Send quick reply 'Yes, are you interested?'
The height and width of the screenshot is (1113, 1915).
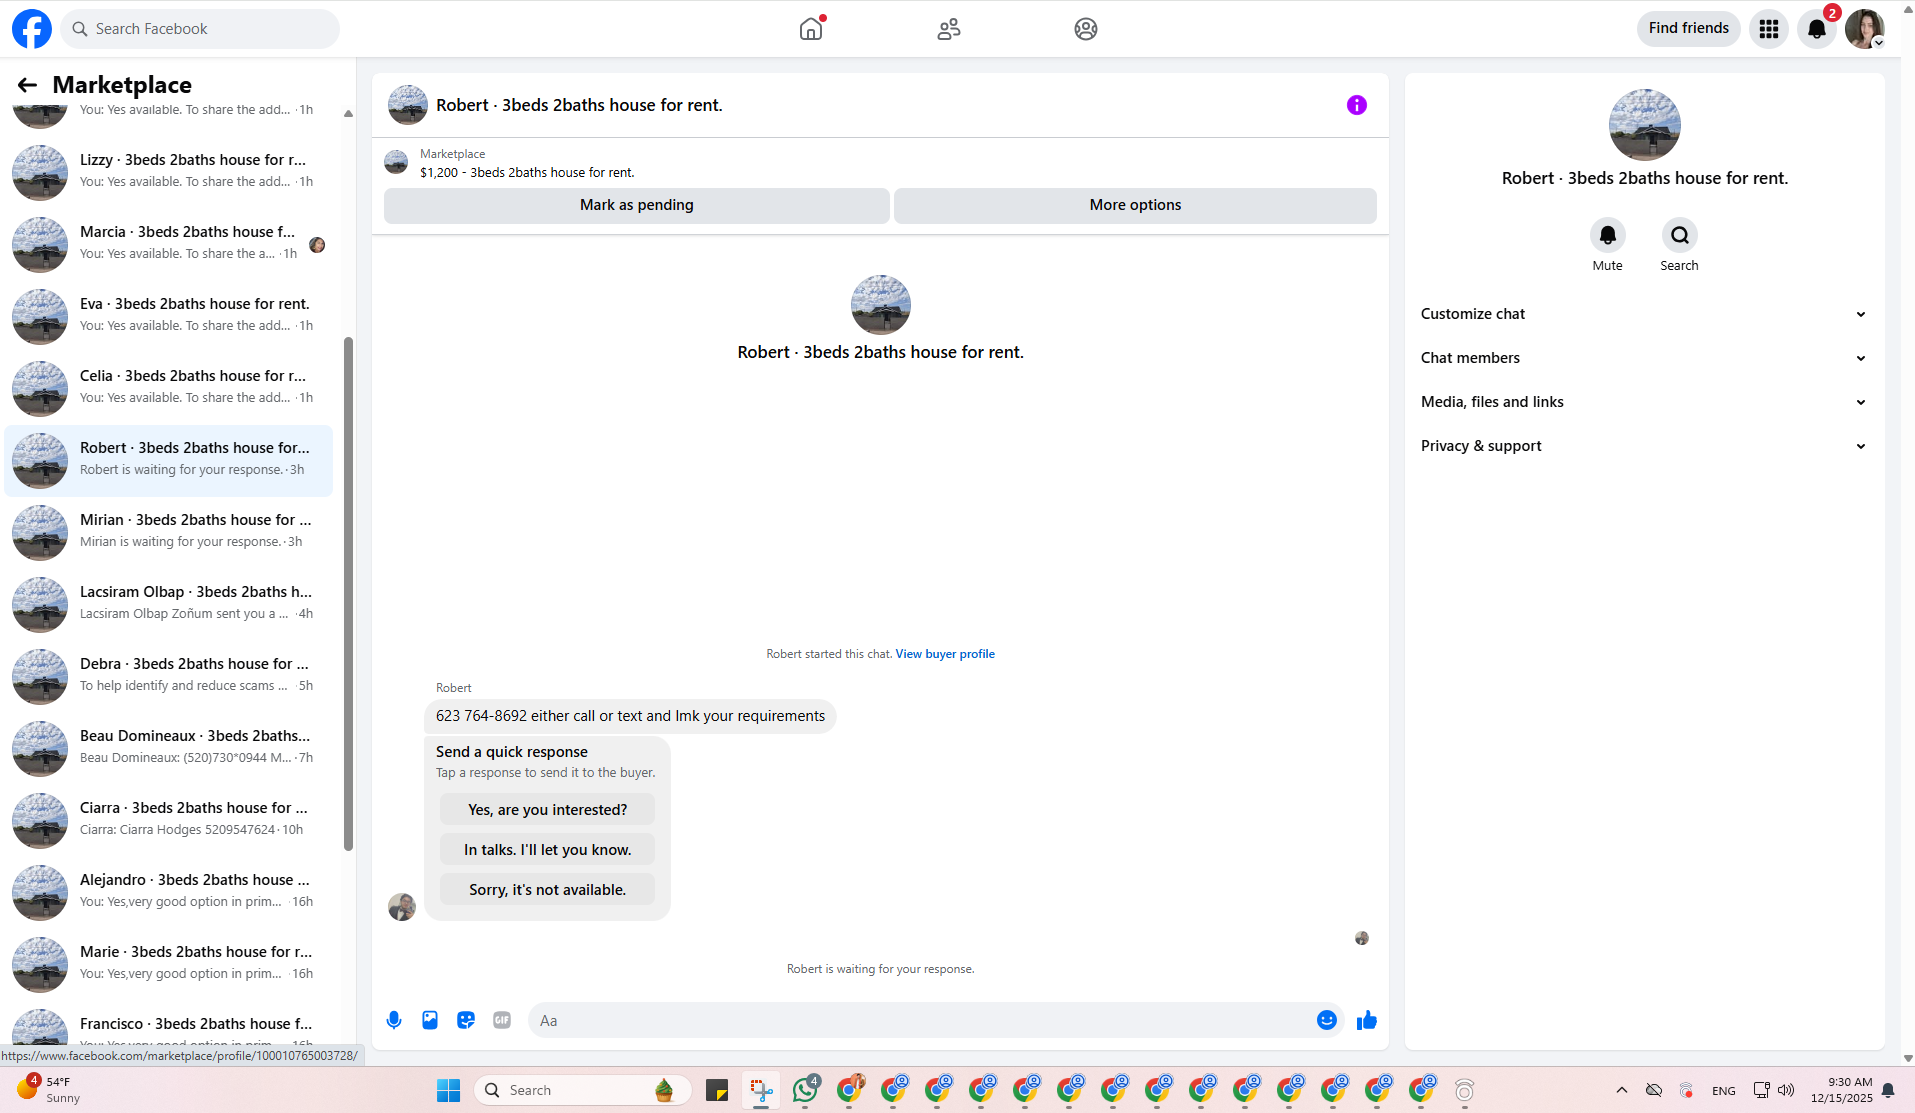[x=548, y=810]
